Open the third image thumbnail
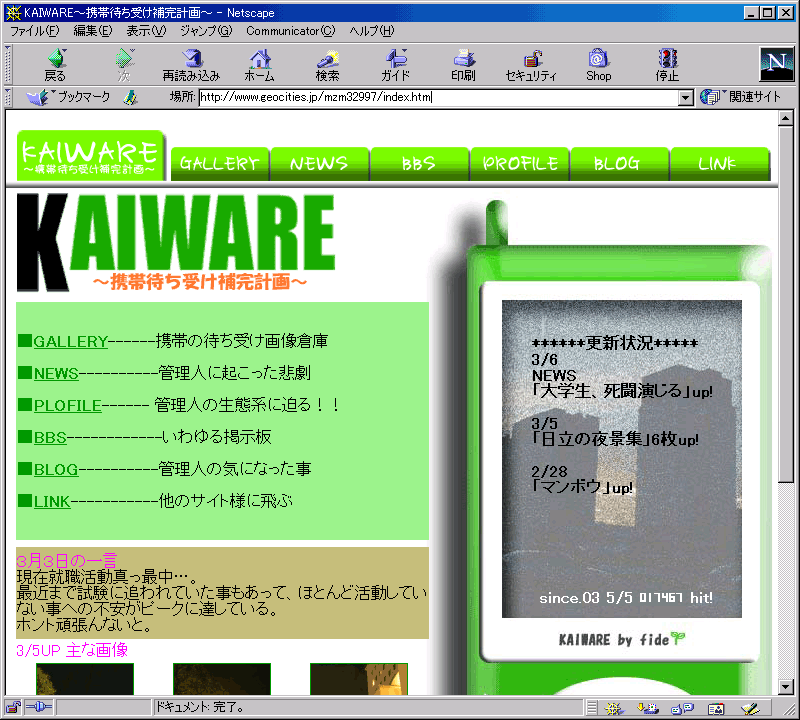Screen dimensions: 800x720 tap(359, 679)
